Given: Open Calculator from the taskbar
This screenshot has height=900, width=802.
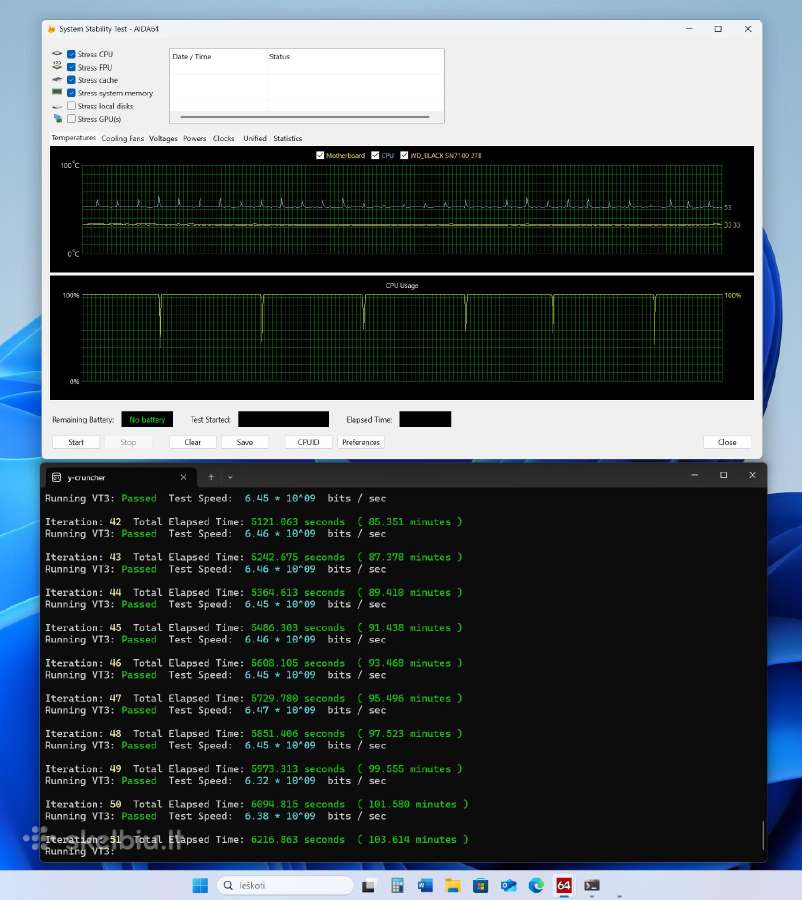Looking at the screenshot, I should (397, 886).
